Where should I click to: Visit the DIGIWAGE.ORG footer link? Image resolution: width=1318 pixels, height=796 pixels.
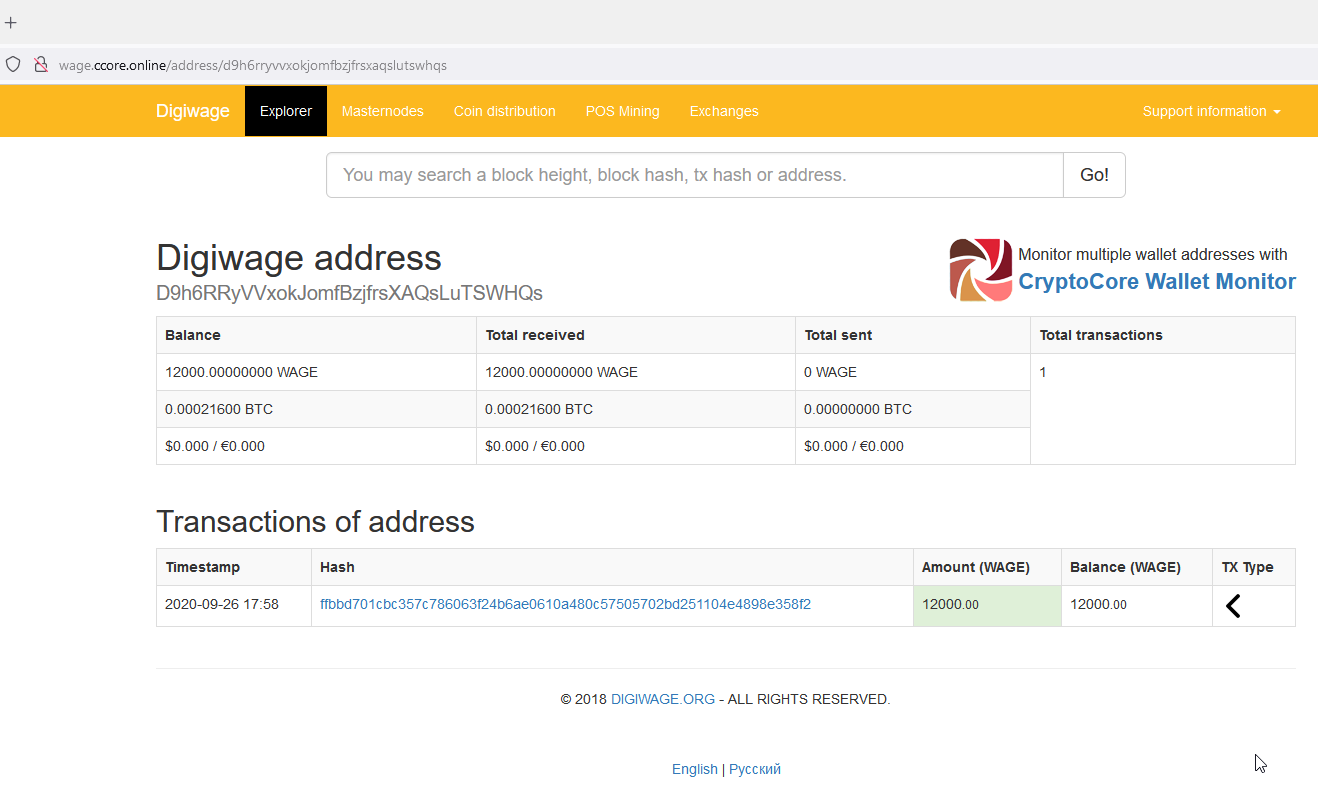click(663, 699)
